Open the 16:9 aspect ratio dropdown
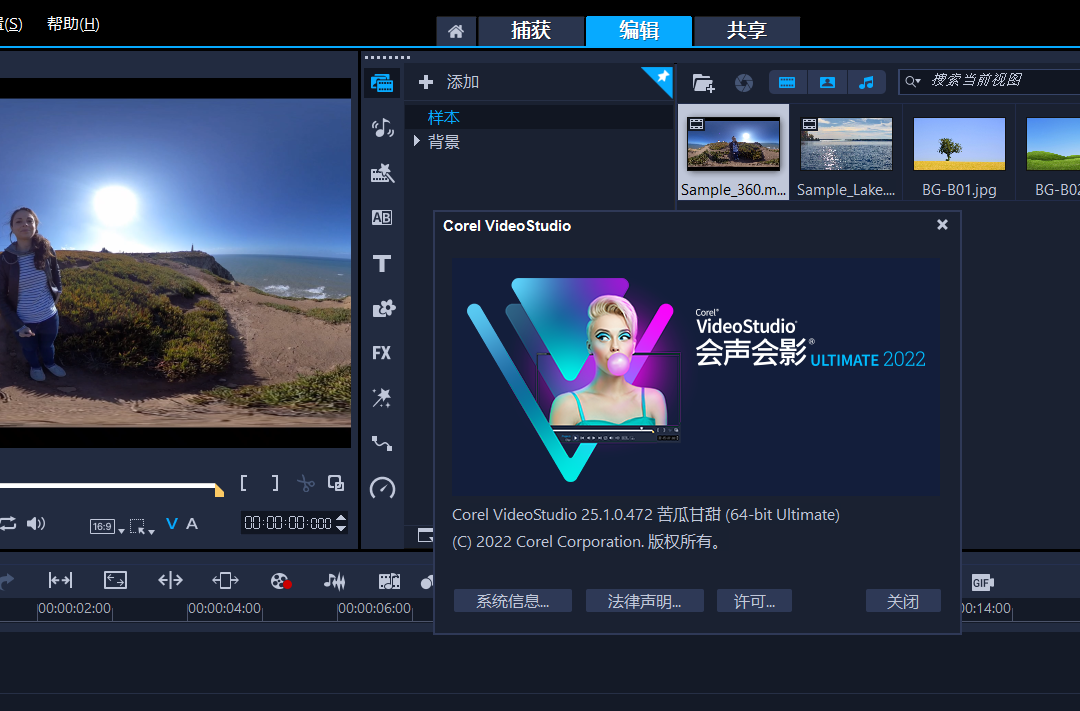 pyautogui.click(x=107, y=526)
